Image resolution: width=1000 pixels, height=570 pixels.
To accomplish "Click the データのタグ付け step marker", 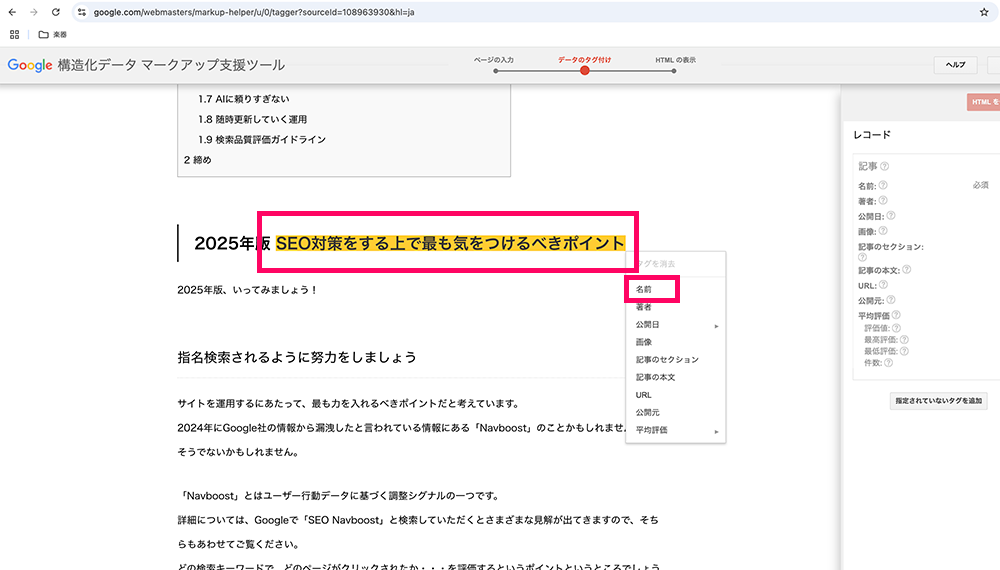I will (x=584, y=70).
